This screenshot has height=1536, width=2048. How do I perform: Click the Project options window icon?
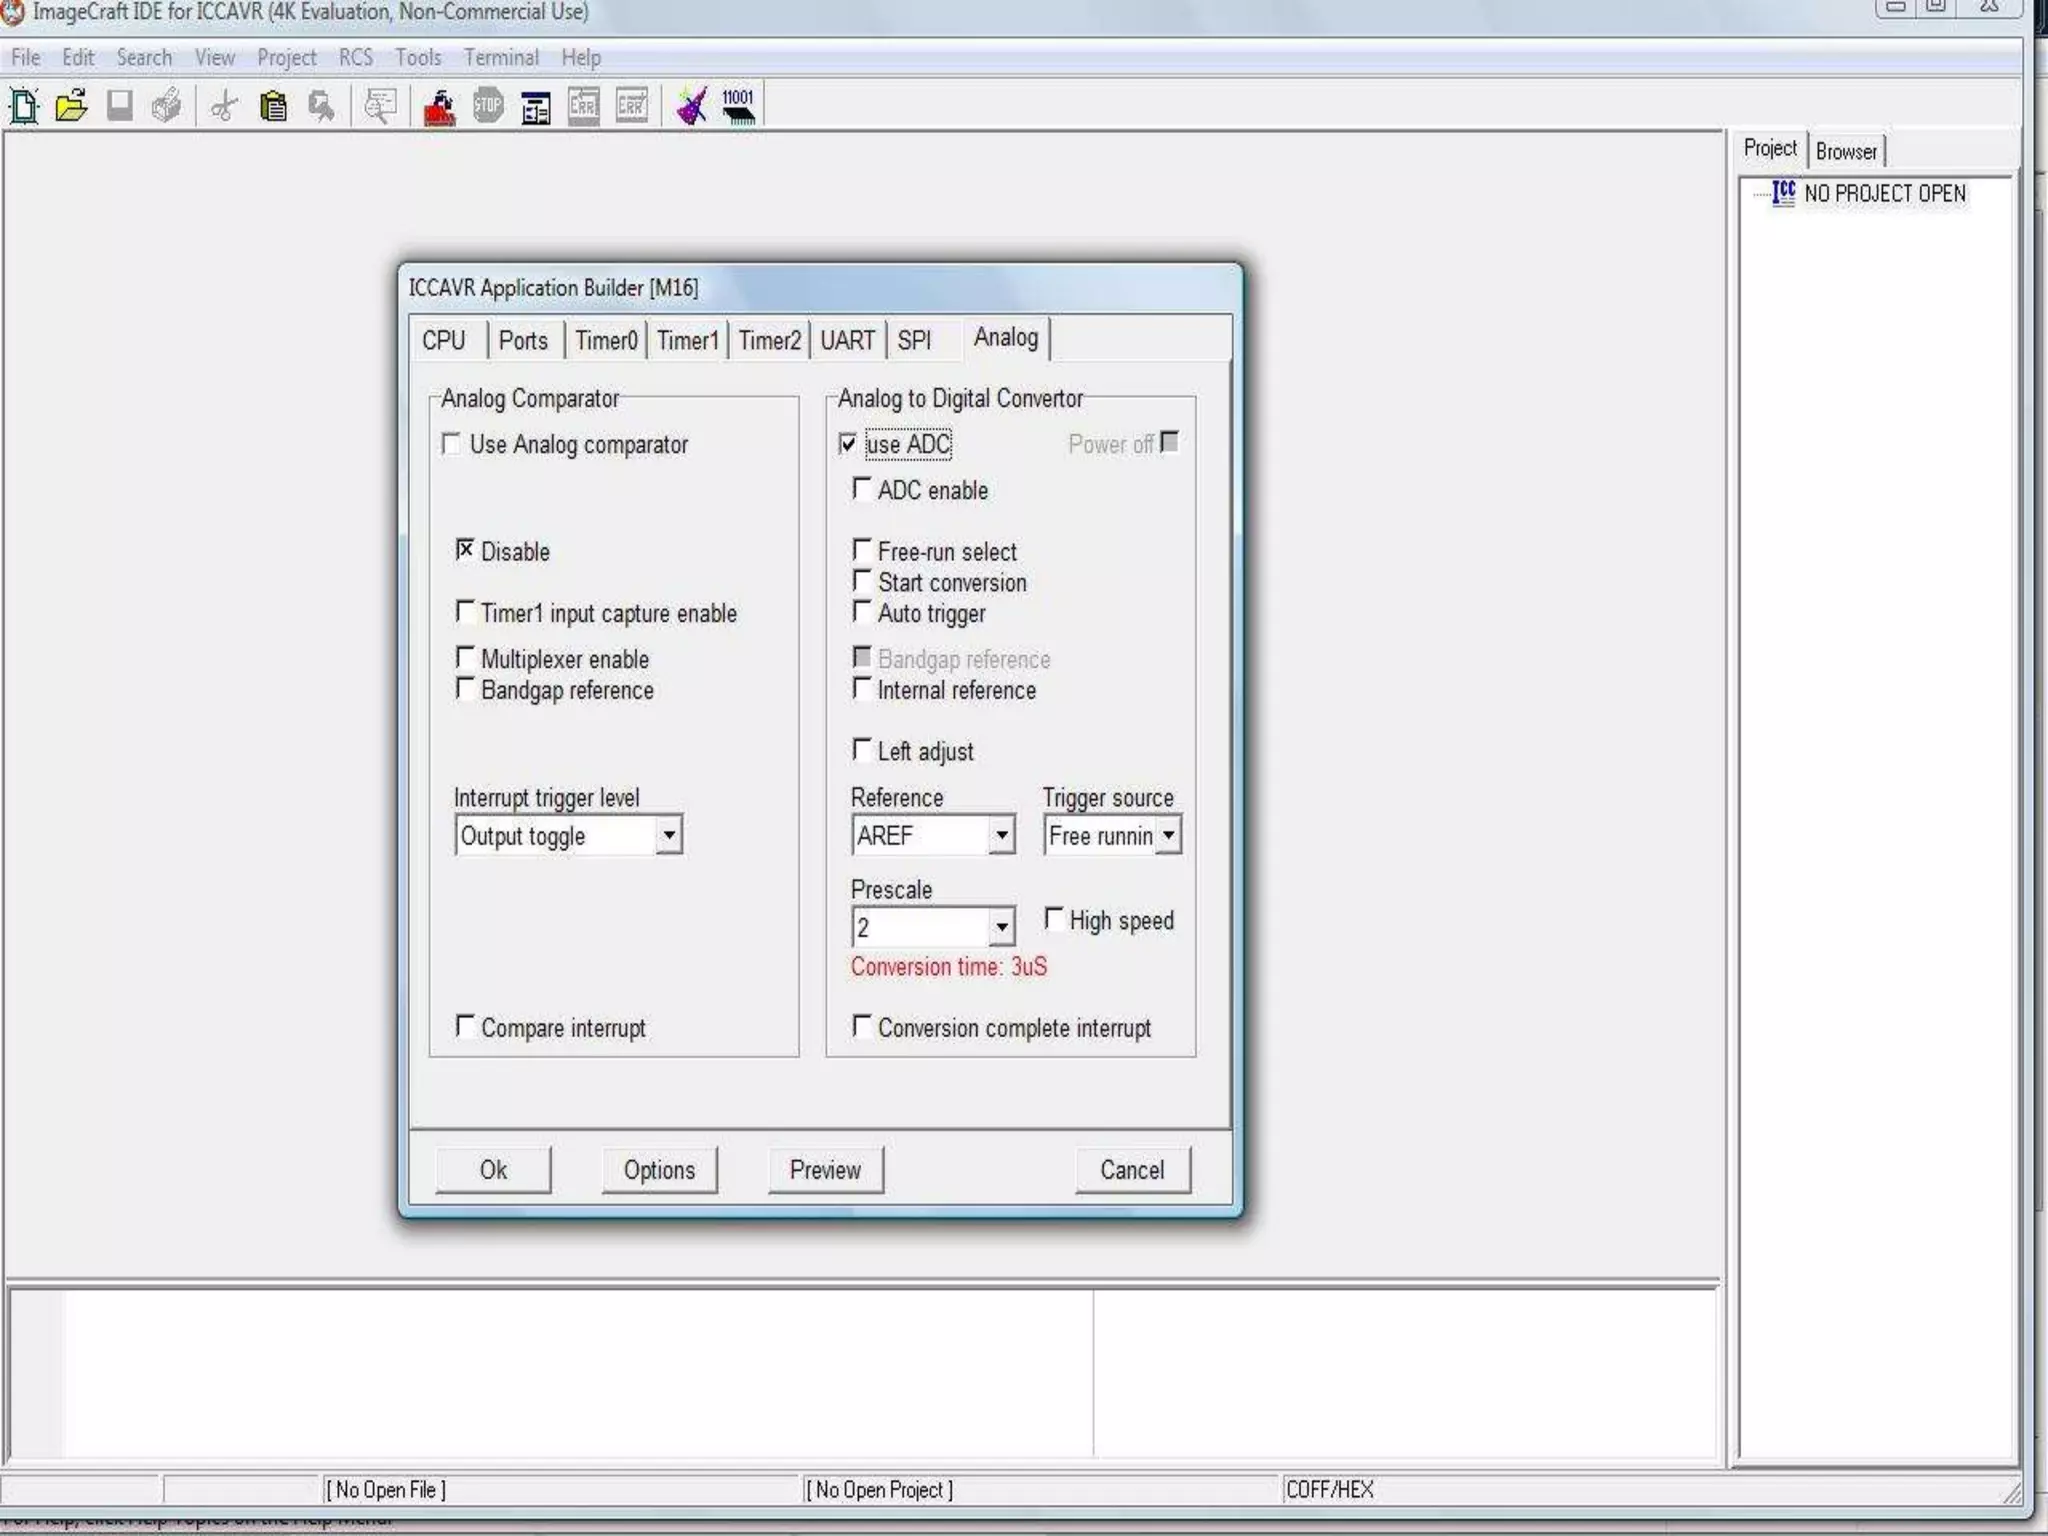coord(536,107)
